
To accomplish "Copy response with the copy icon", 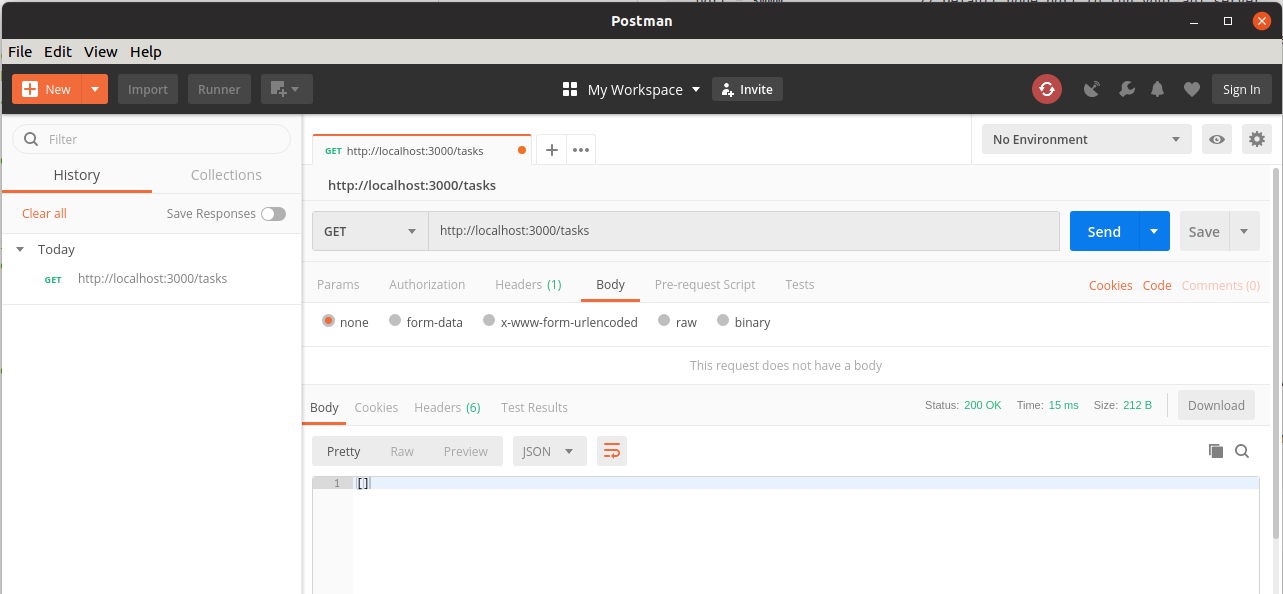I will [x=1216, y=451].
